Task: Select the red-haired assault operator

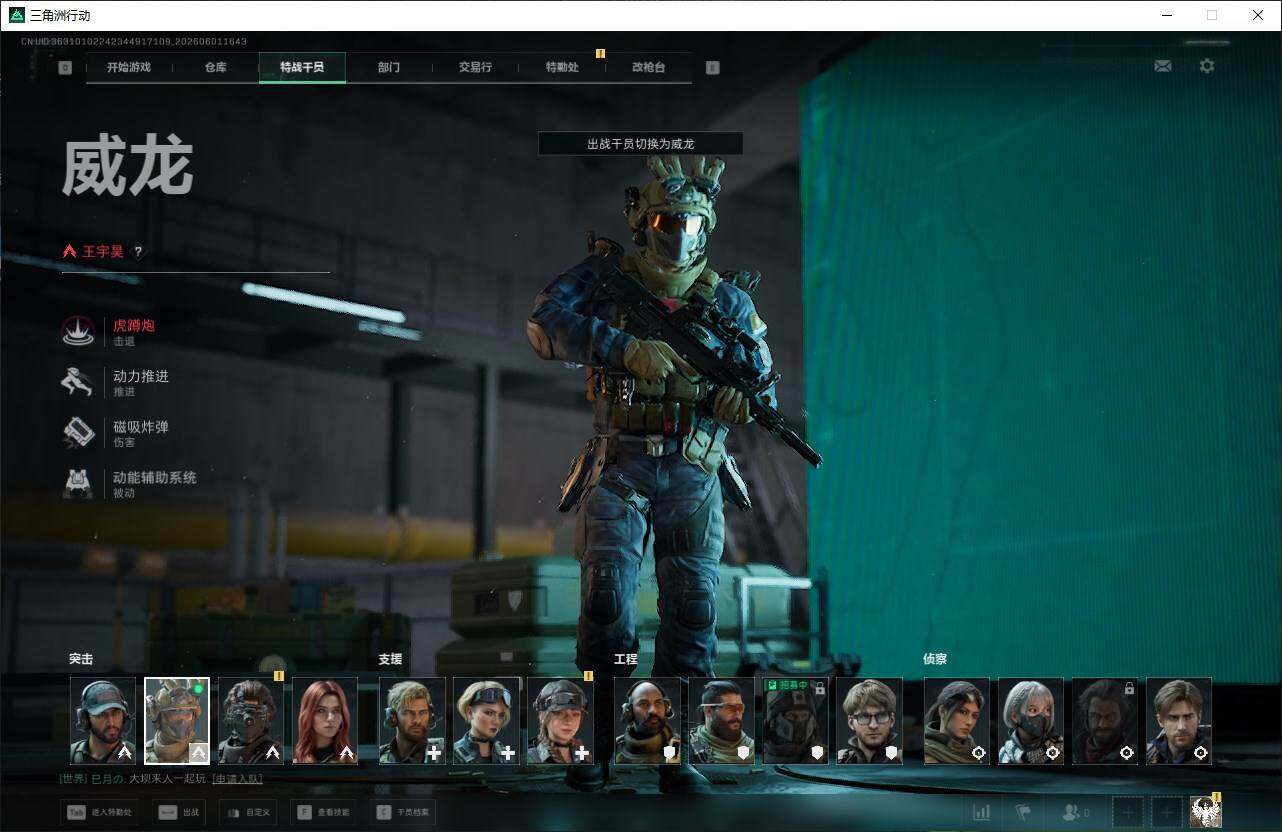Action: 325,721
